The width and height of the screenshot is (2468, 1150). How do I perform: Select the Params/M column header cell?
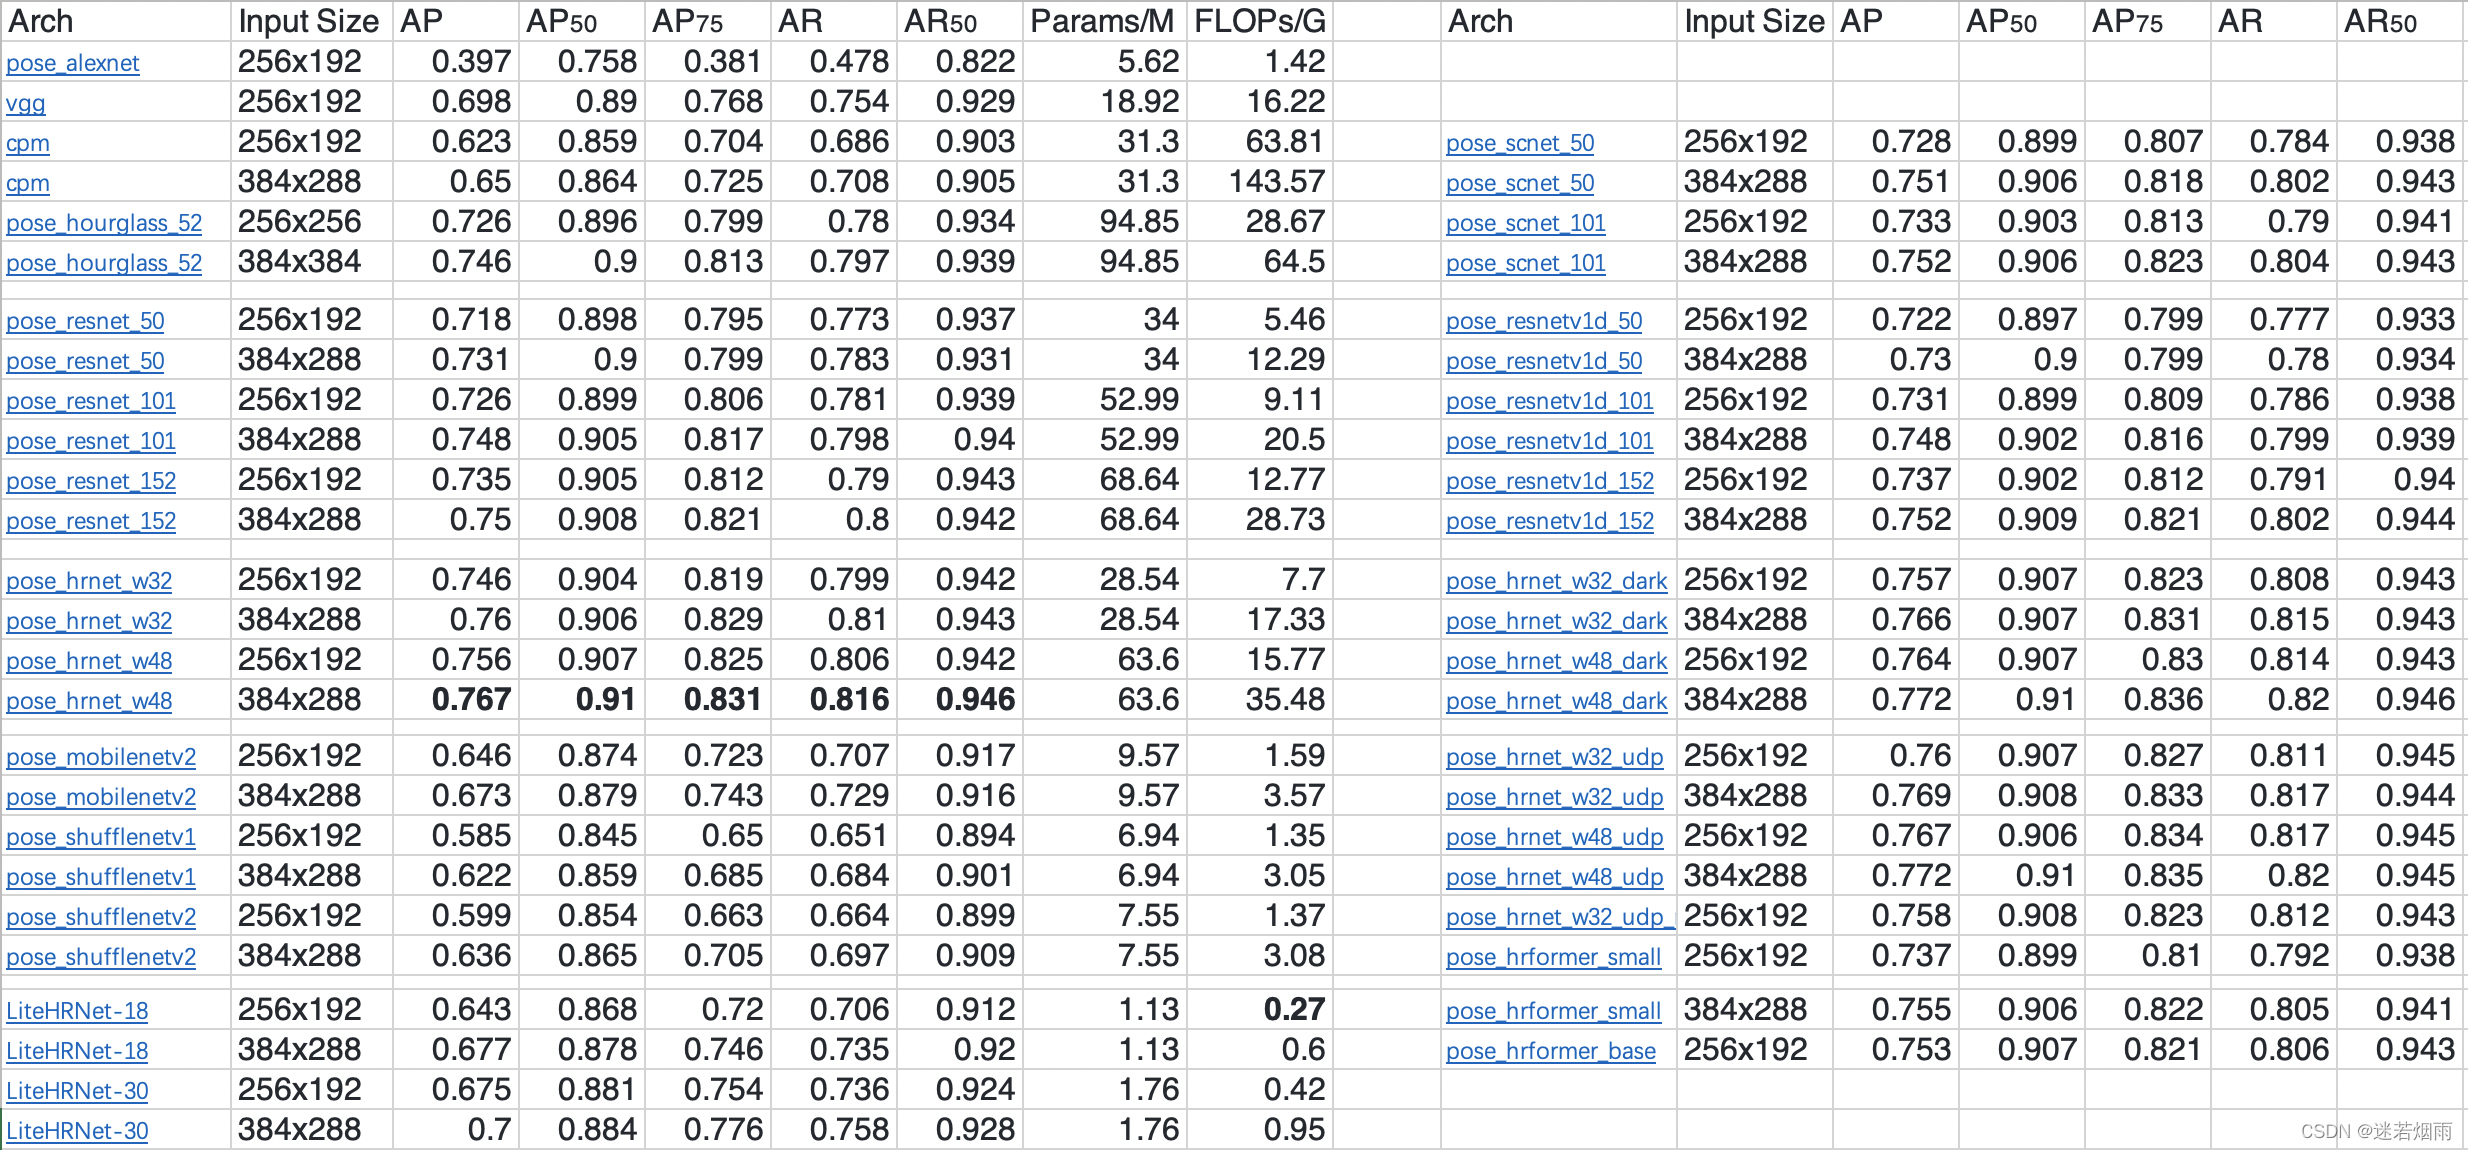coord(1102,21)
